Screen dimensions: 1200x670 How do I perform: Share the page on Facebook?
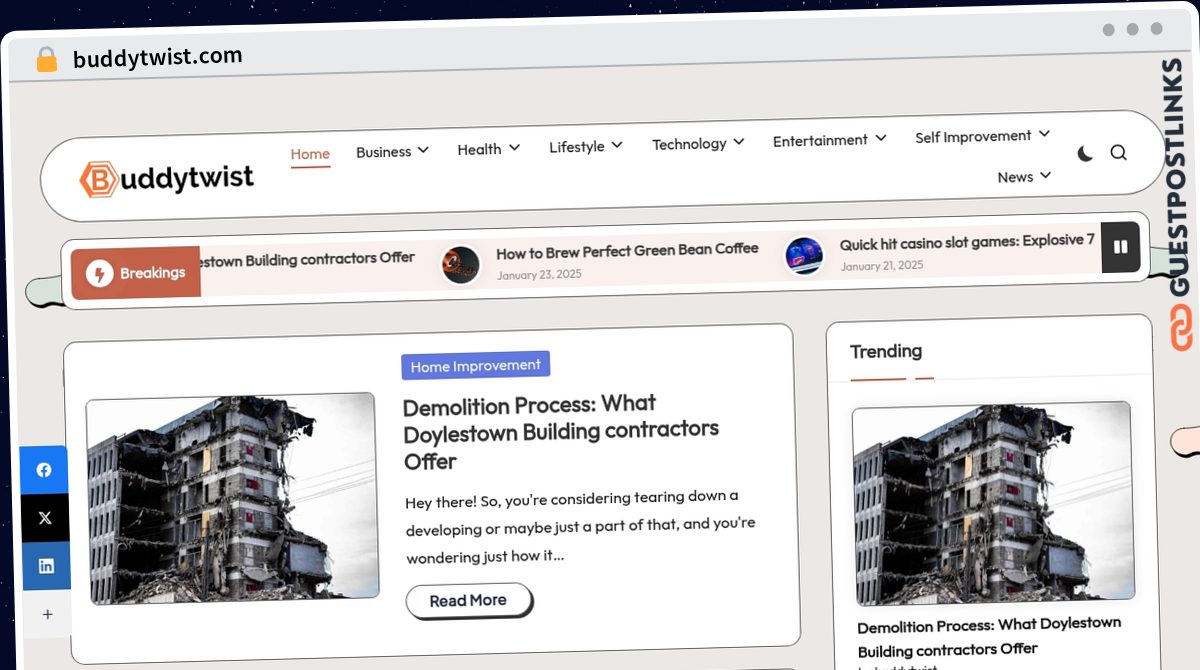[45, 470]
